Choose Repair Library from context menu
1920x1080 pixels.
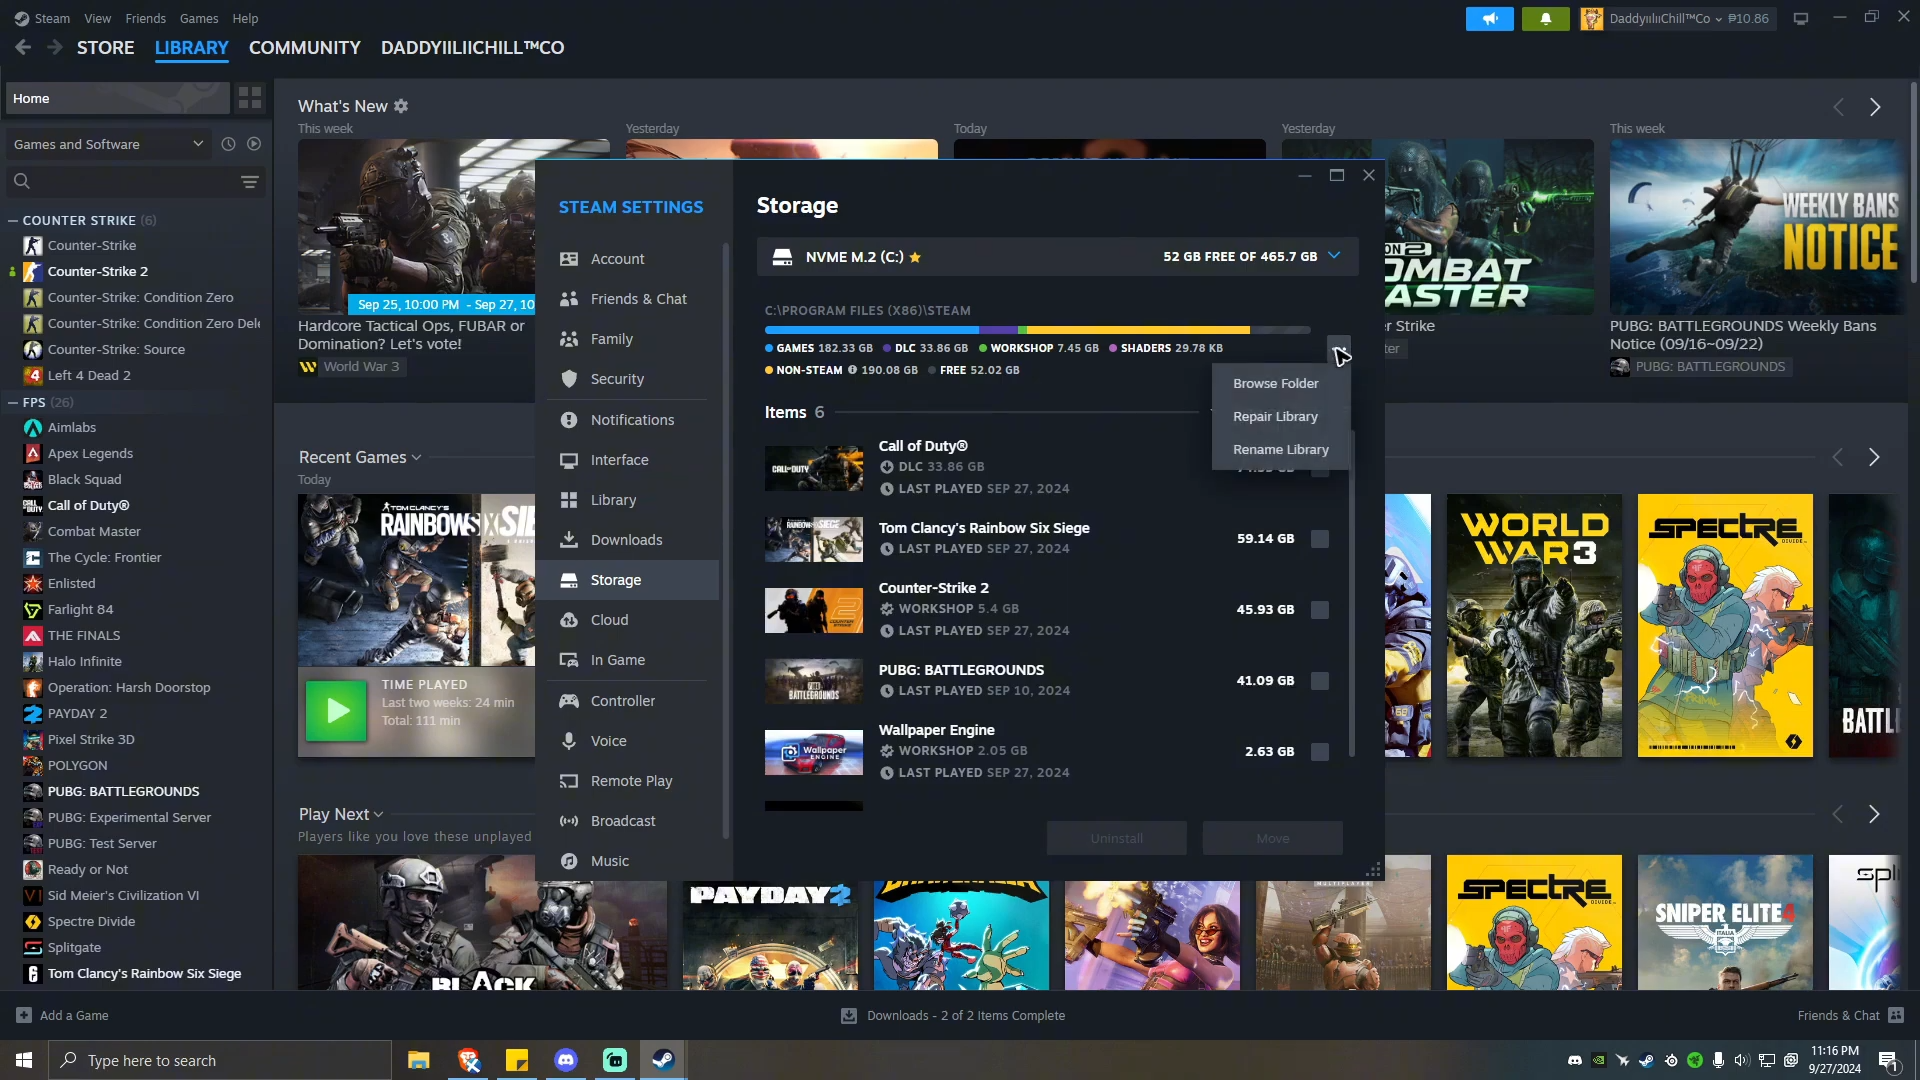click(x=1276, y=416)
